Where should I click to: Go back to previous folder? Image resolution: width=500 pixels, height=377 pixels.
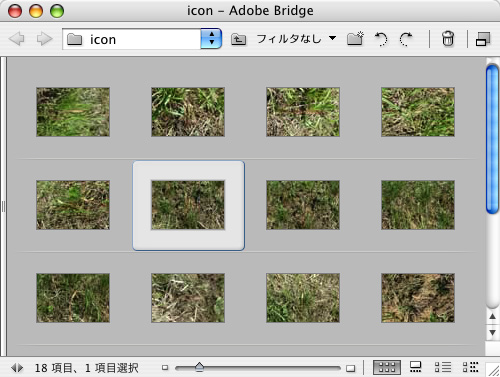click(17, 39)
